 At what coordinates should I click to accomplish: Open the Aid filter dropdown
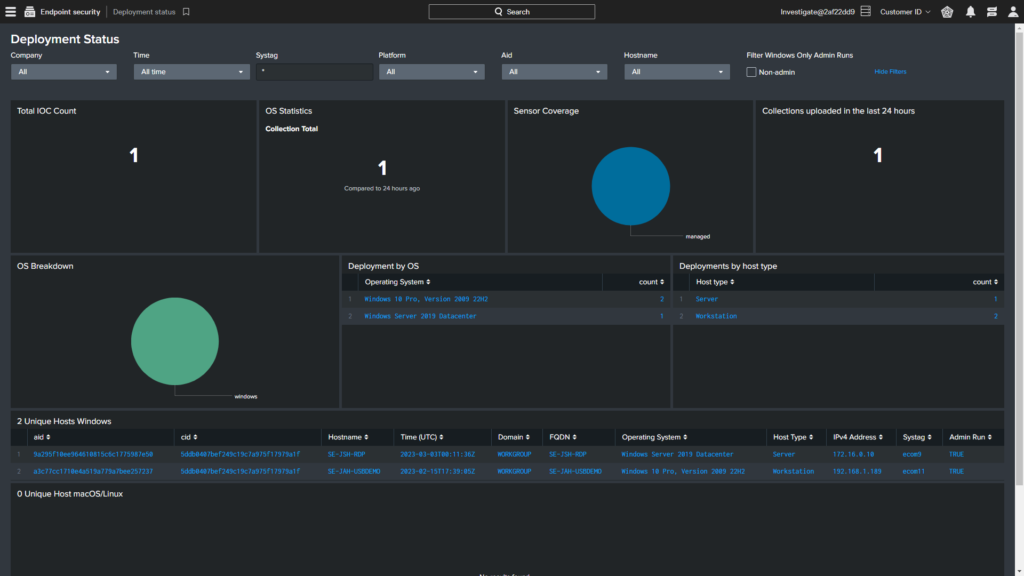(554, 72)
